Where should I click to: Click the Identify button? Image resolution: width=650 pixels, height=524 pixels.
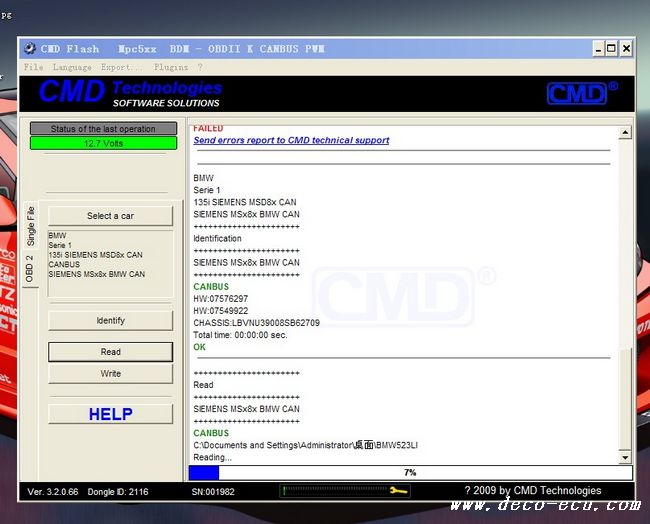(110, 320)
